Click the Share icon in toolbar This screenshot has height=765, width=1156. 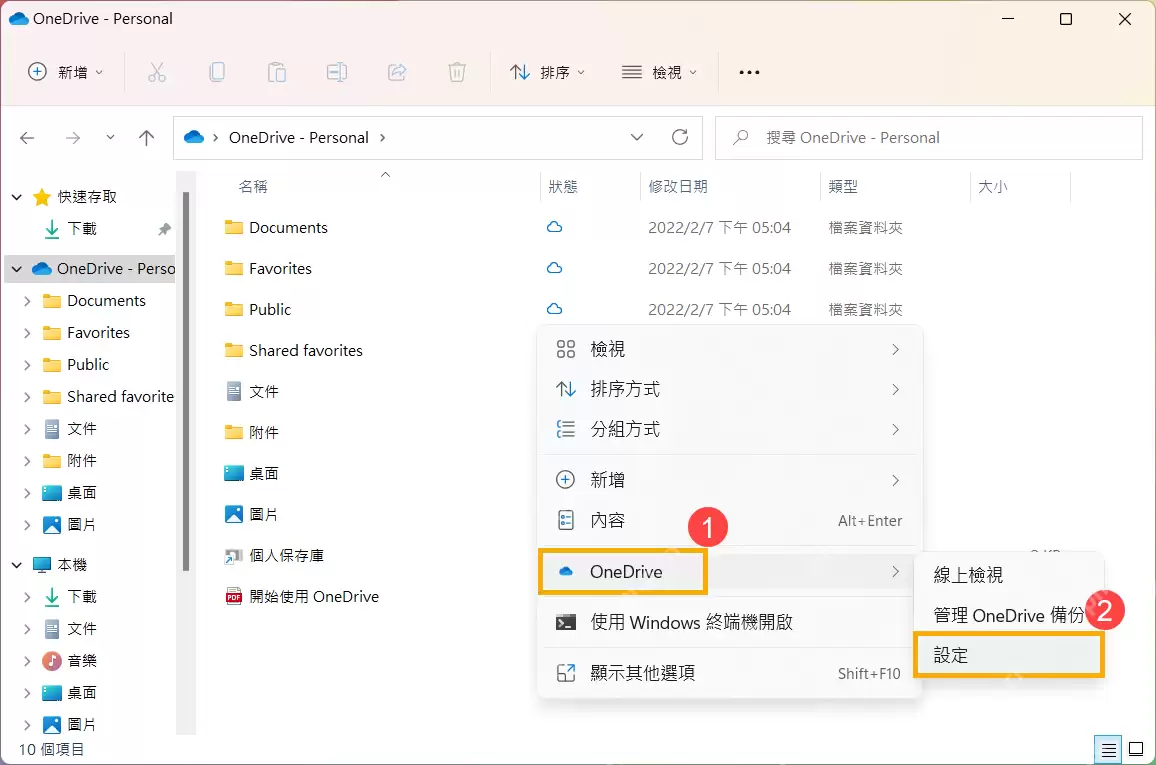pyautogui.click(x=397, y=72)
